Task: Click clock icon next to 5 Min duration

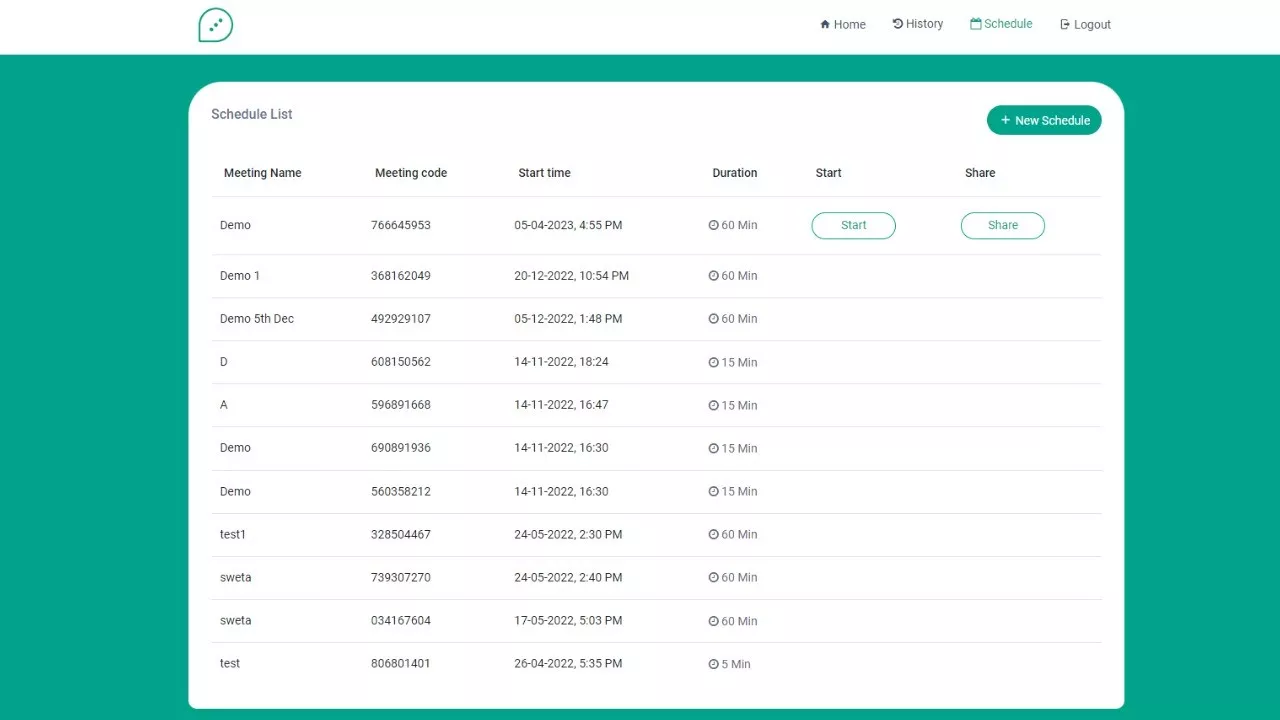Action: pos(714,664)
